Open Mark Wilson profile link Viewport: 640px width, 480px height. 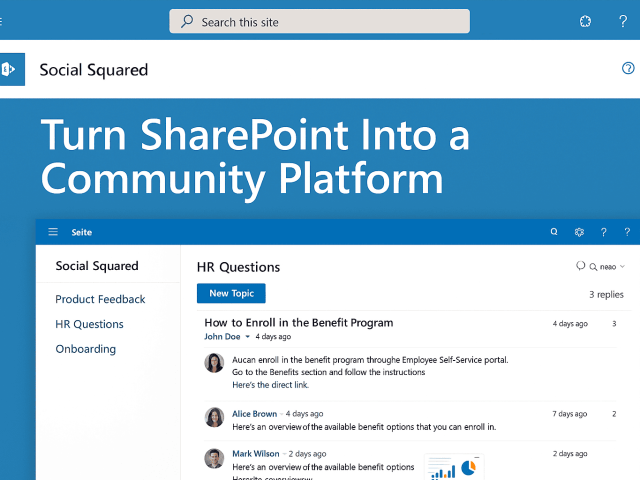coord(256,454)
